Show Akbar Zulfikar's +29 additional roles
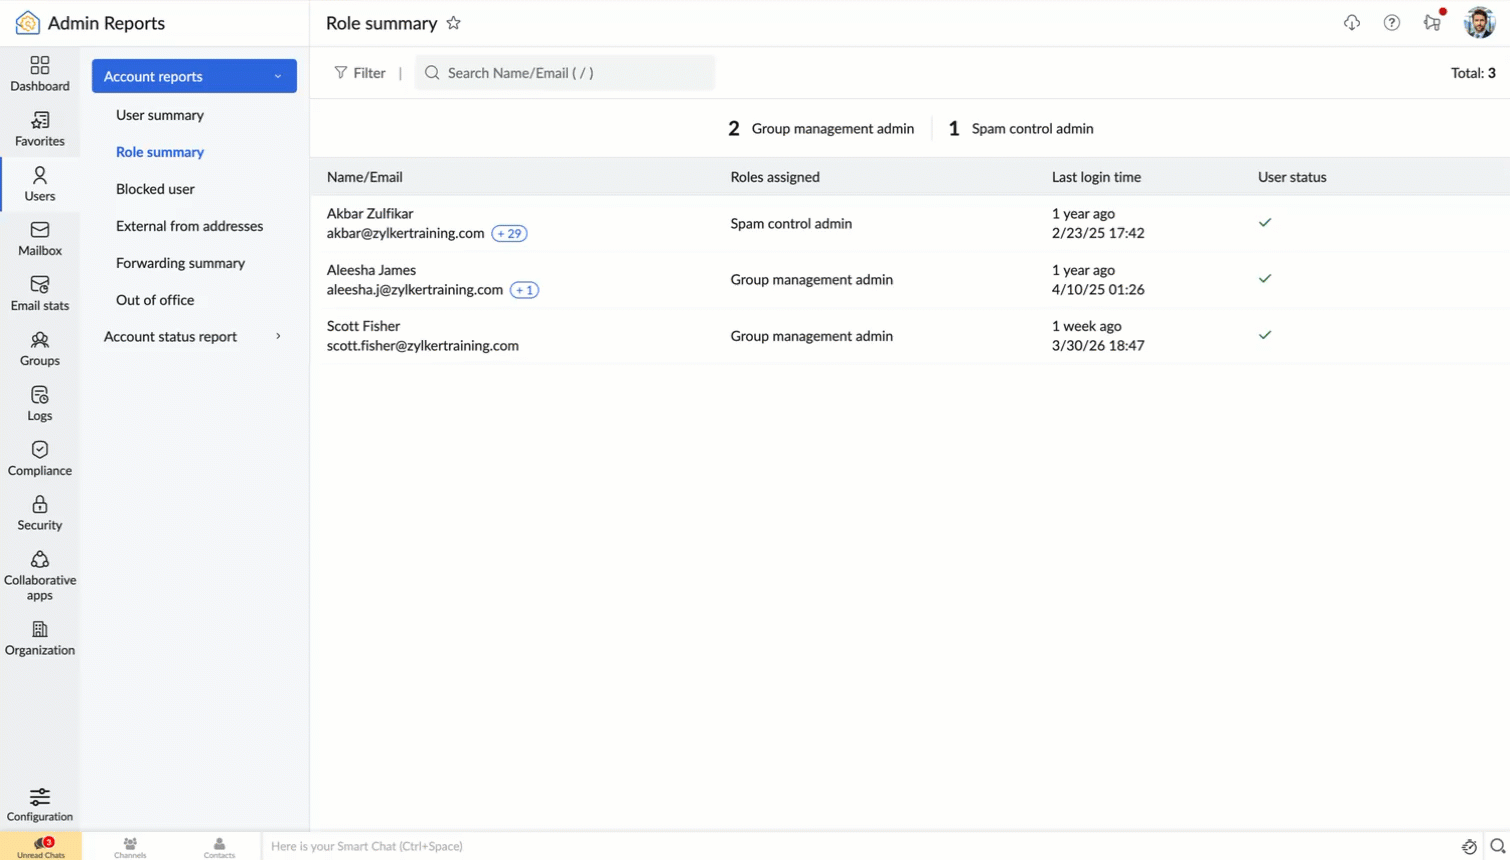 point(508,233)
